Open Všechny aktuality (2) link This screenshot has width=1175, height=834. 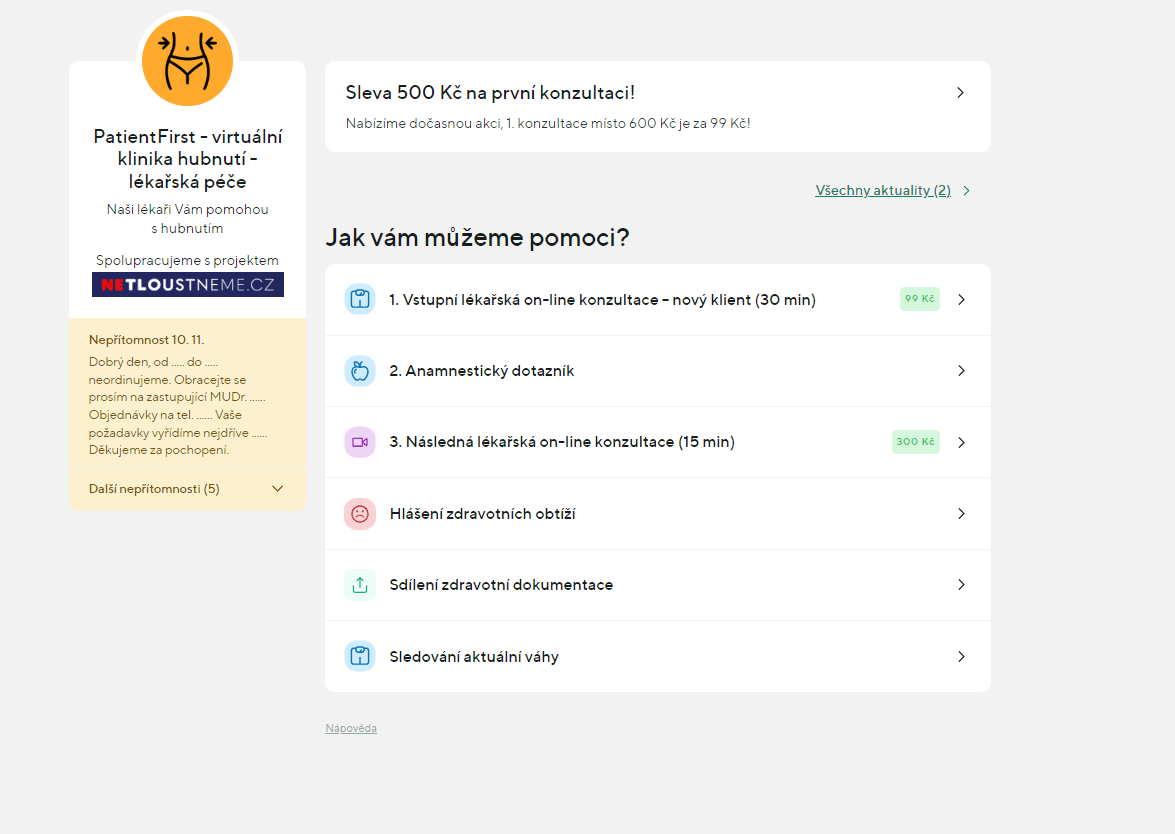pos(883,191)
